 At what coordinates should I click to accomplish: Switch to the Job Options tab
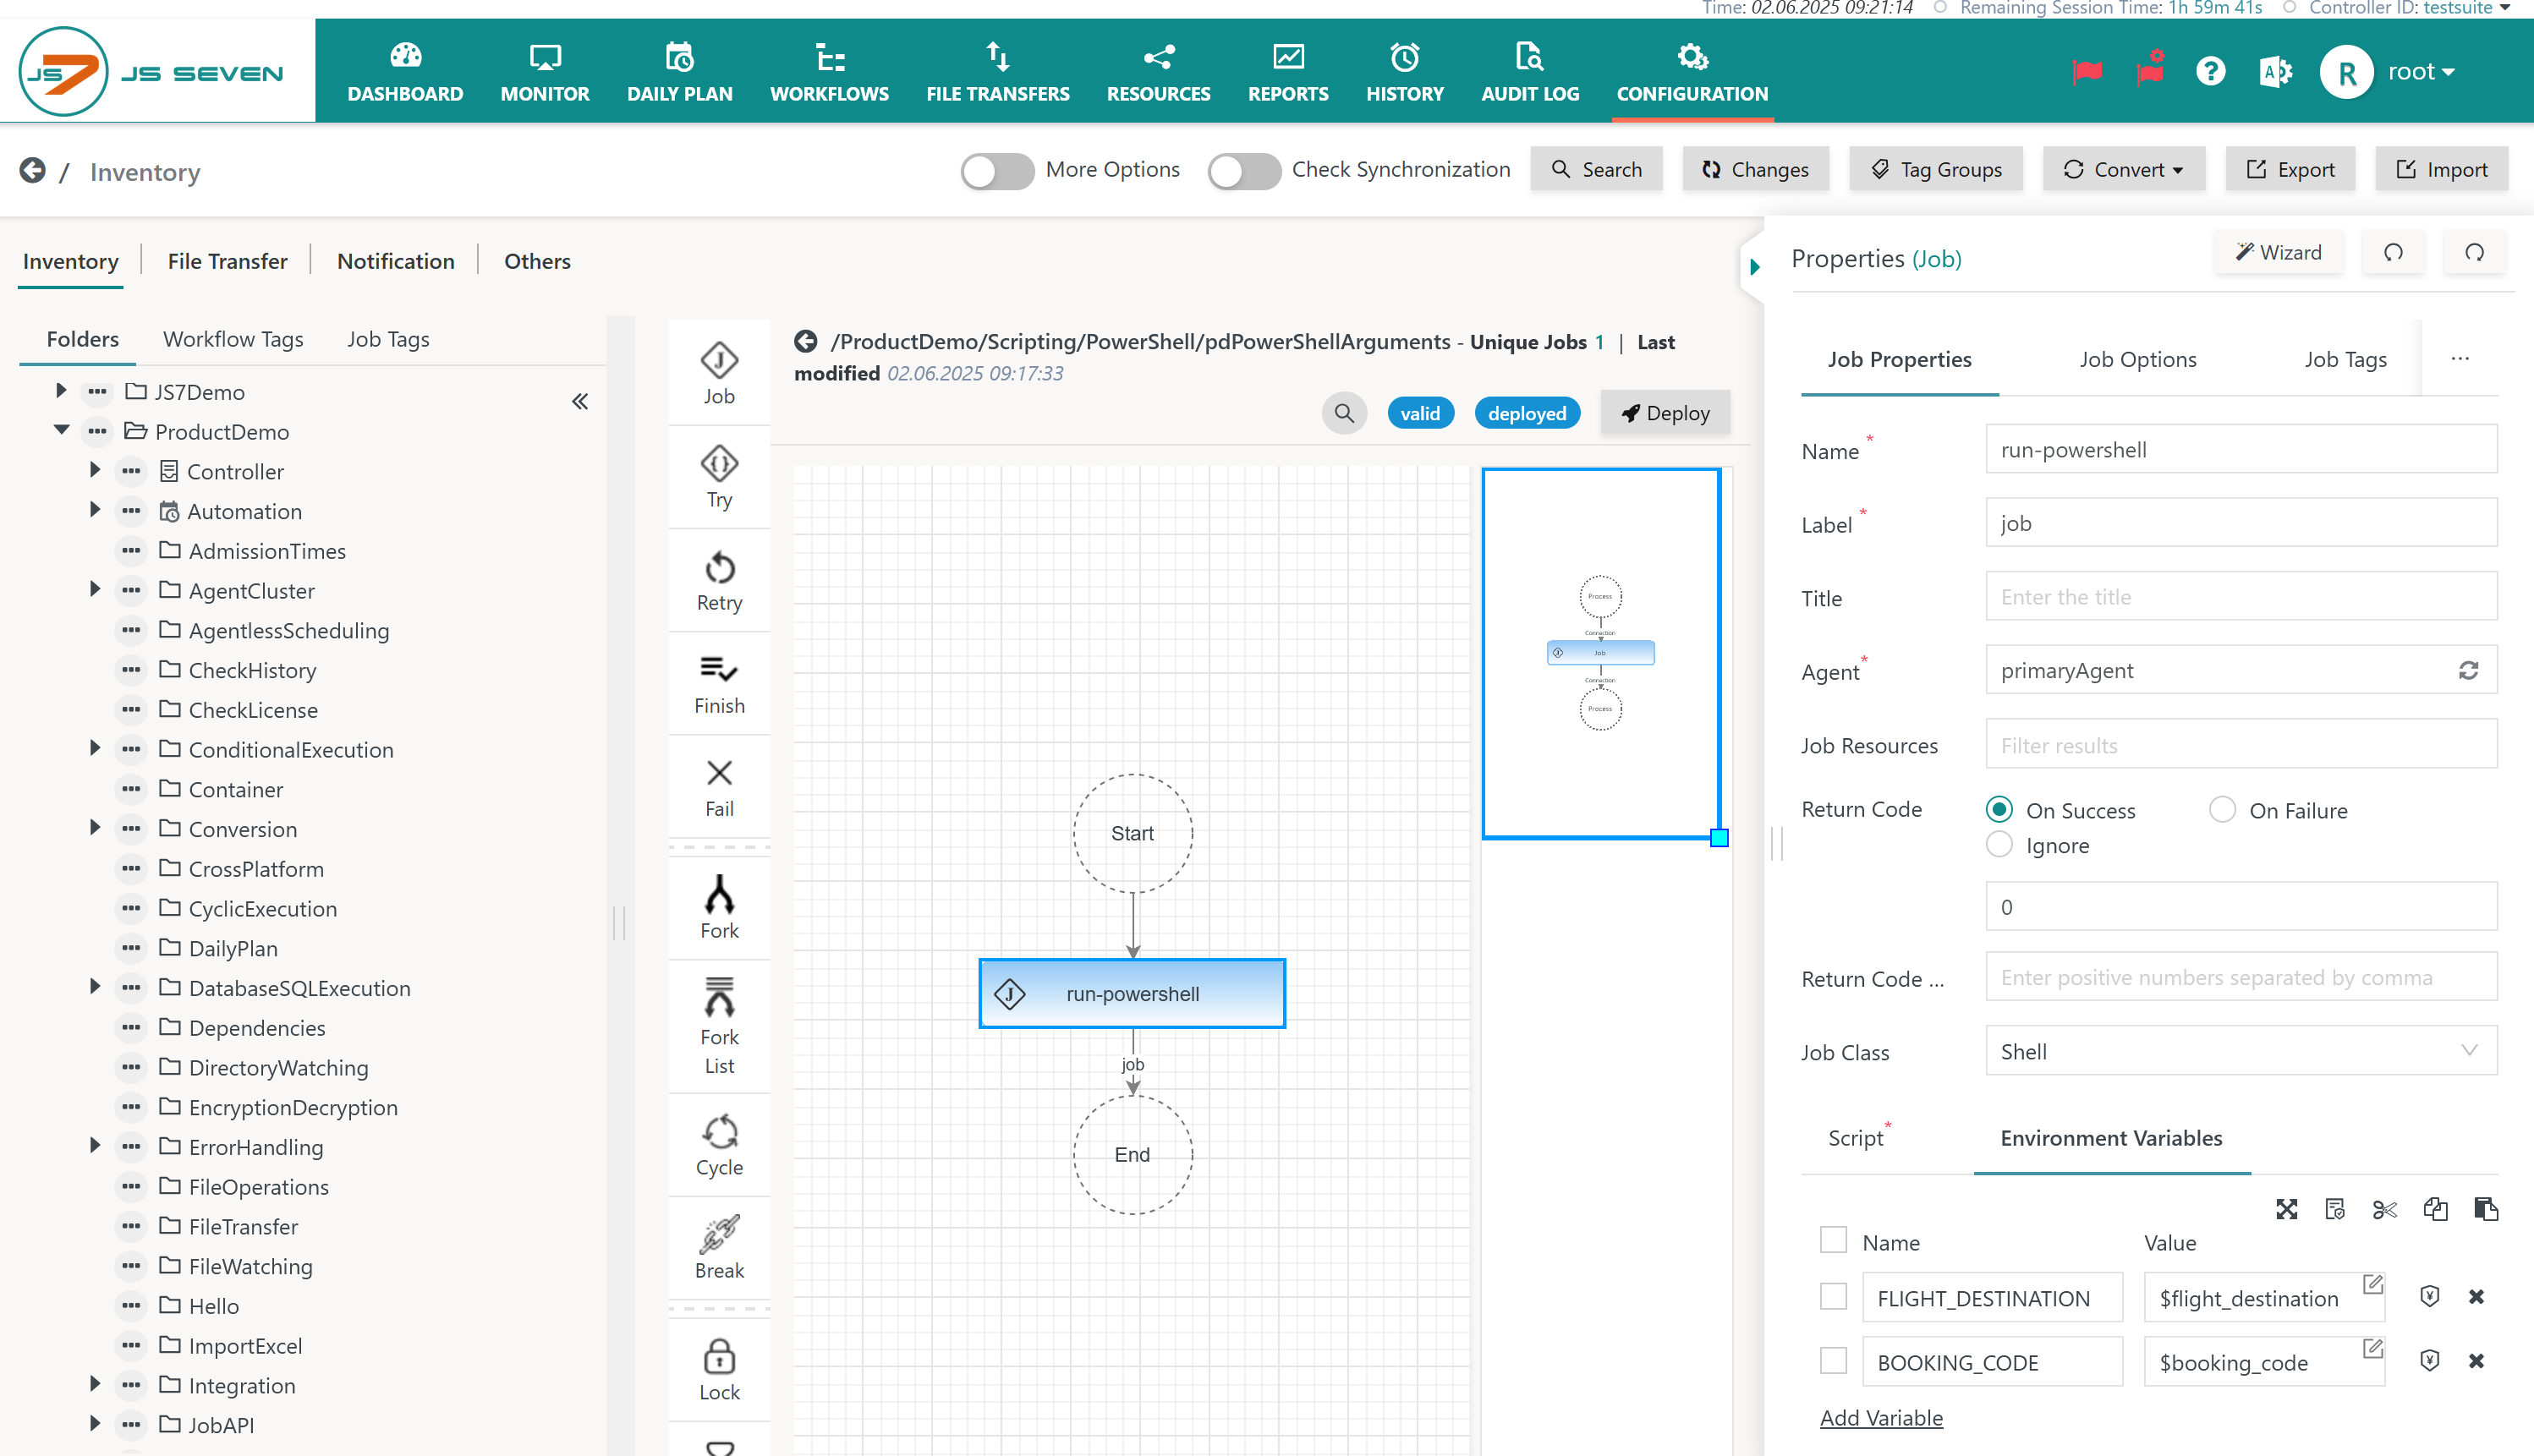(2138, 359)
